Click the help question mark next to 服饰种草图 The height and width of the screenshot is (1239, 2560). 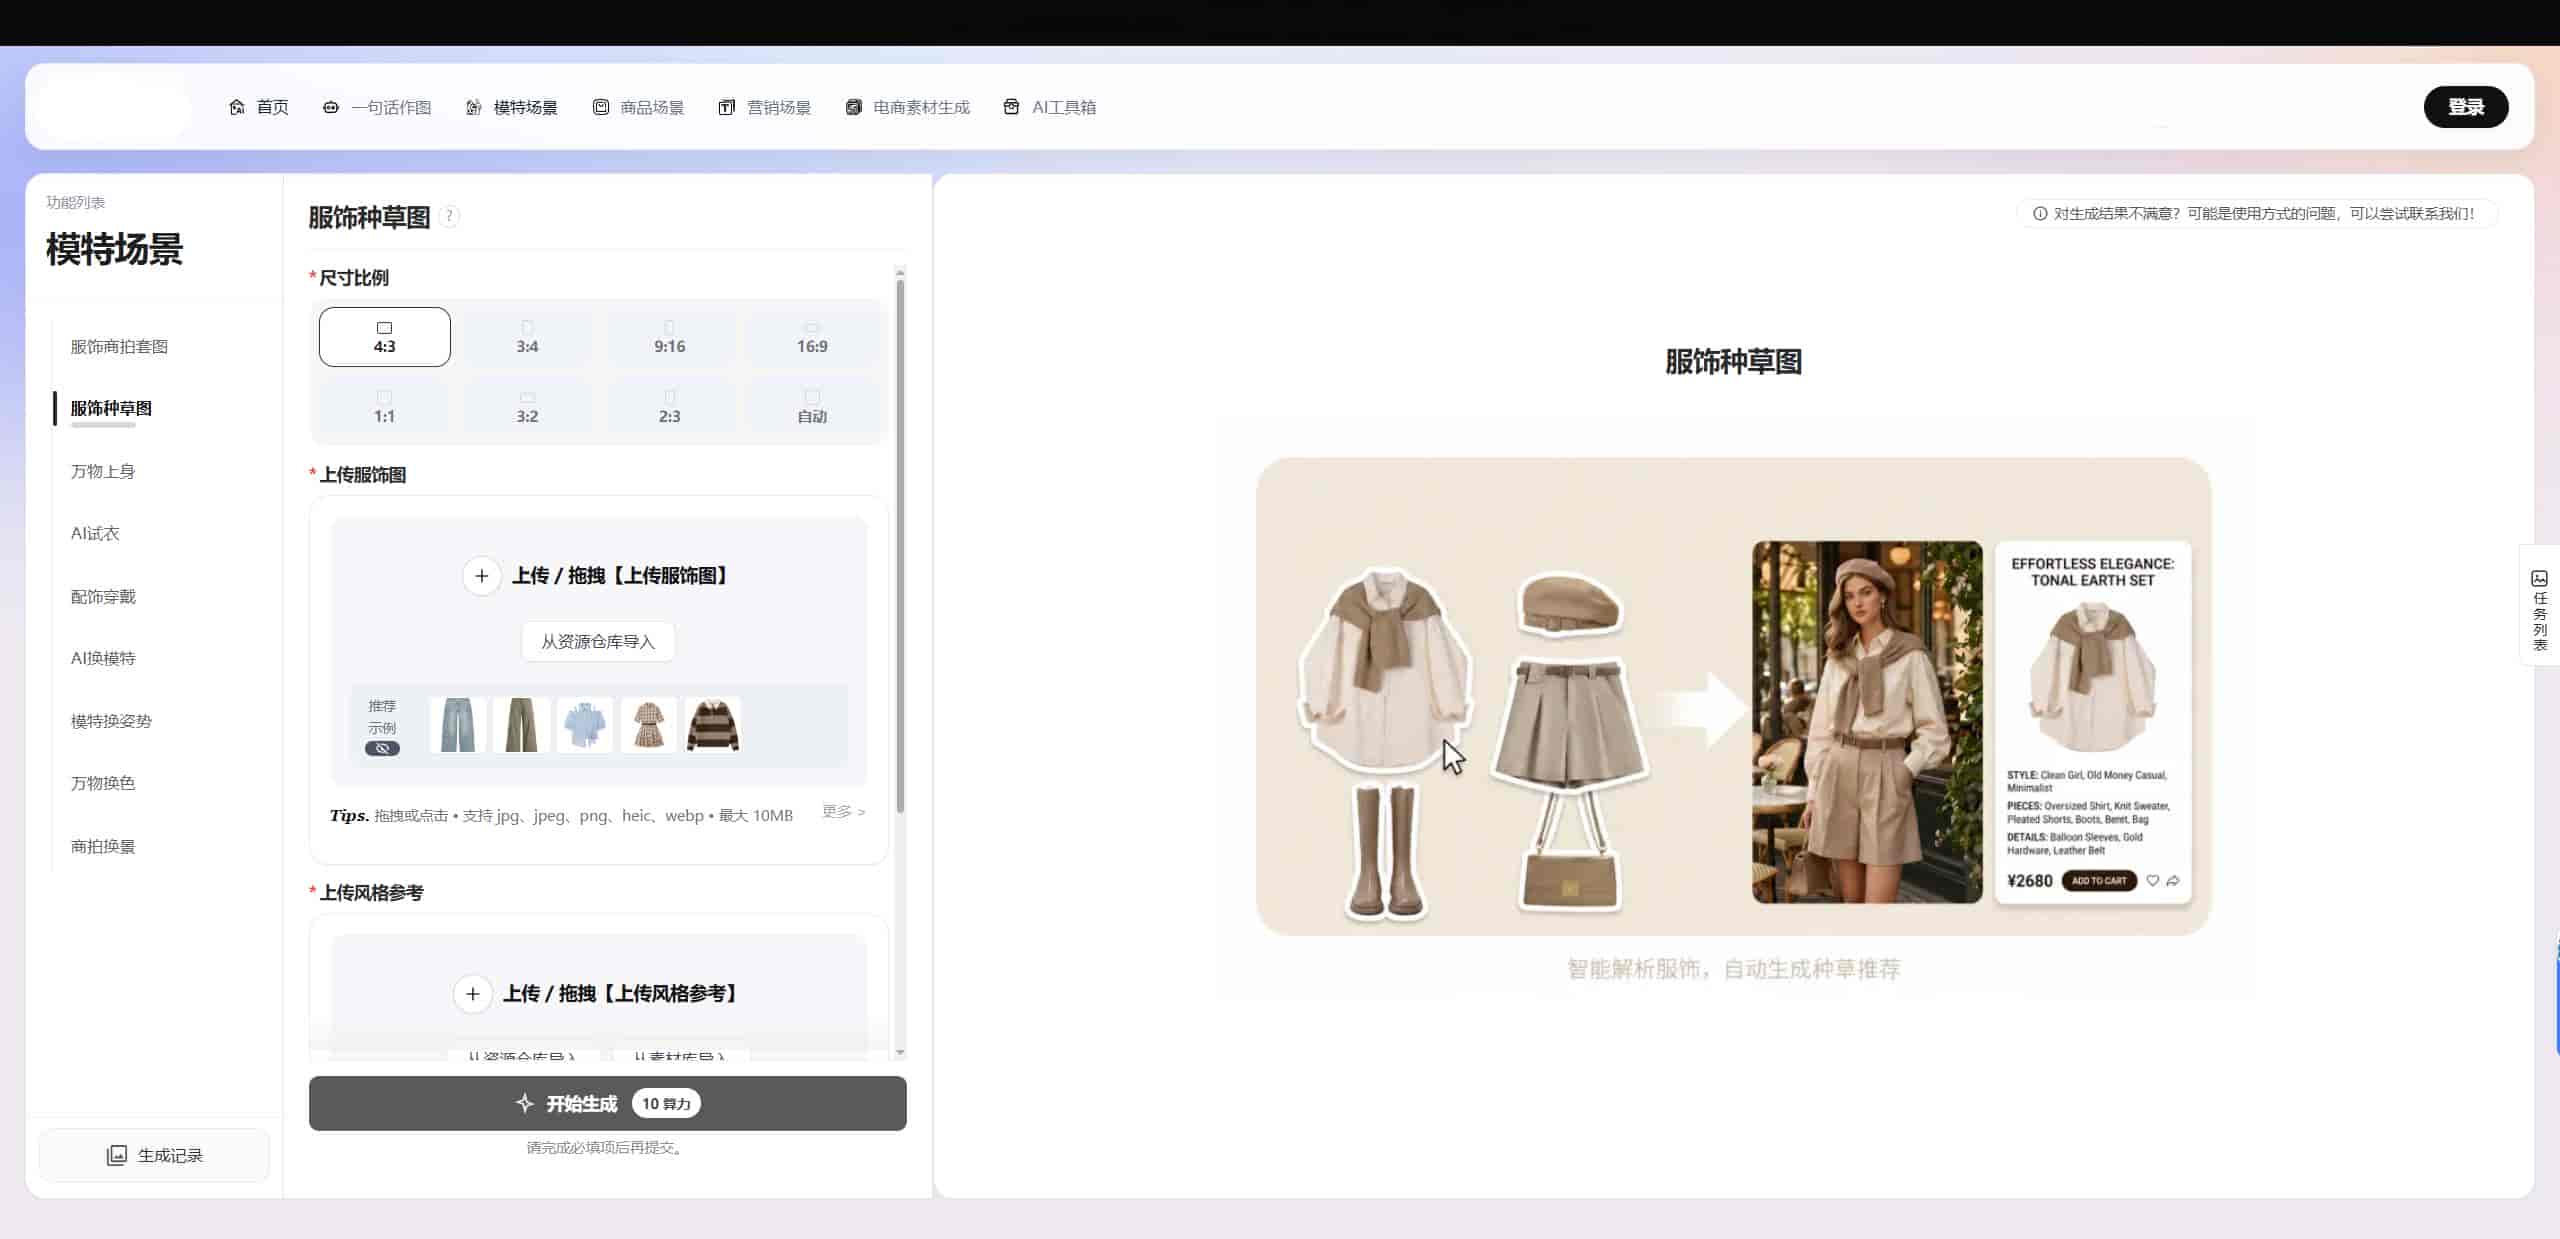[450, 216]
